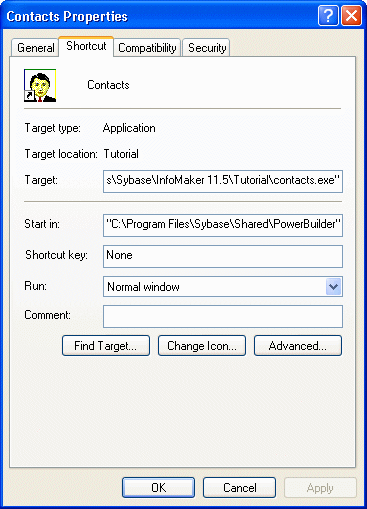Image resolution: width=367 pixels, height=509 pixels.
Task: Select the Shortcut tab
Action: coord(86,46)
